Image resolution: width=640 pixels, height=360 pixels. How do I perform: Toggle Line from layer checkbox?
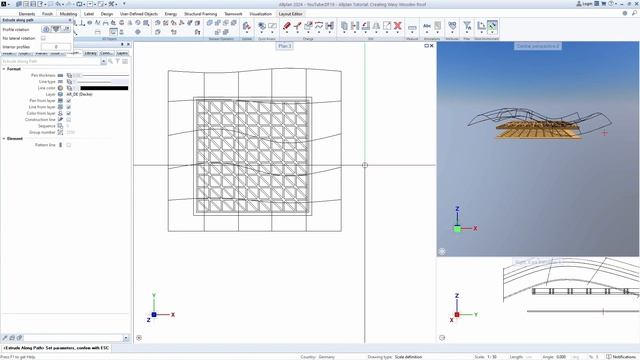coord(69,107)
